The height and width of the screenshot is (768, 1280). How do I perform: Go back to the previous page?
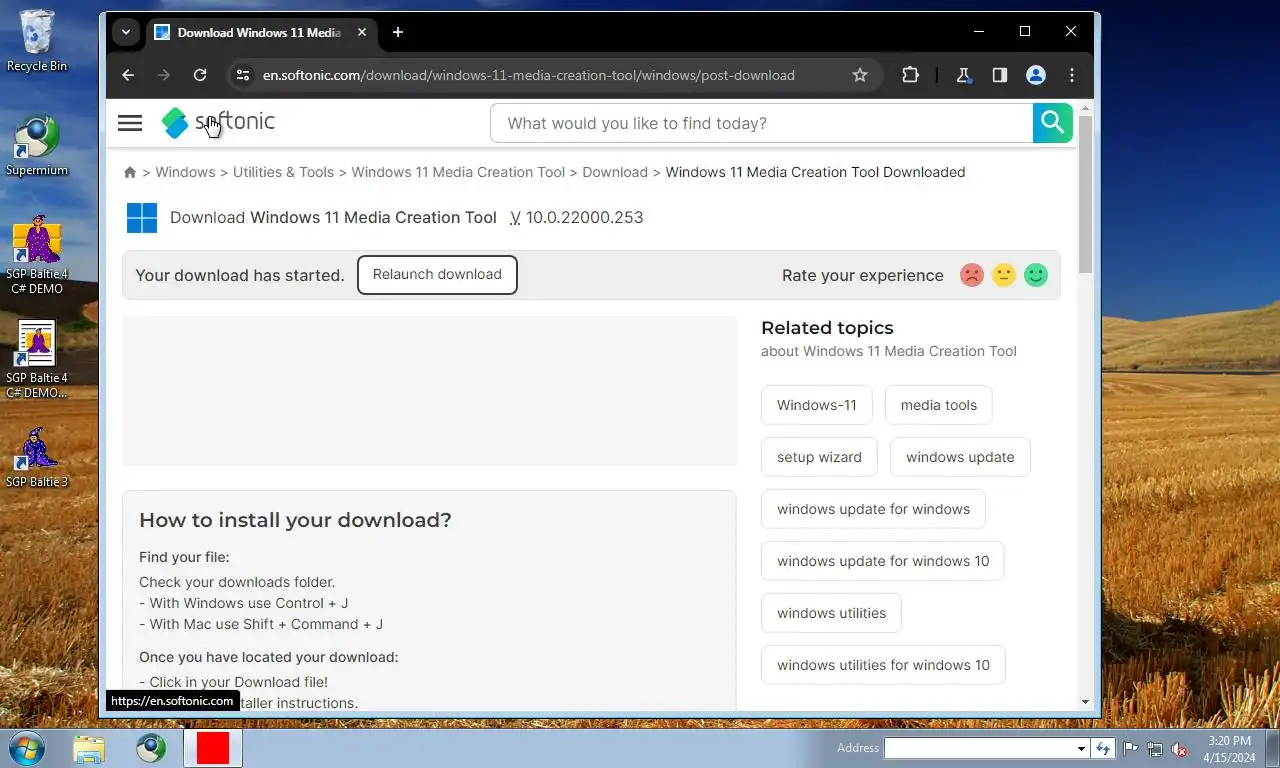point(128,75)
